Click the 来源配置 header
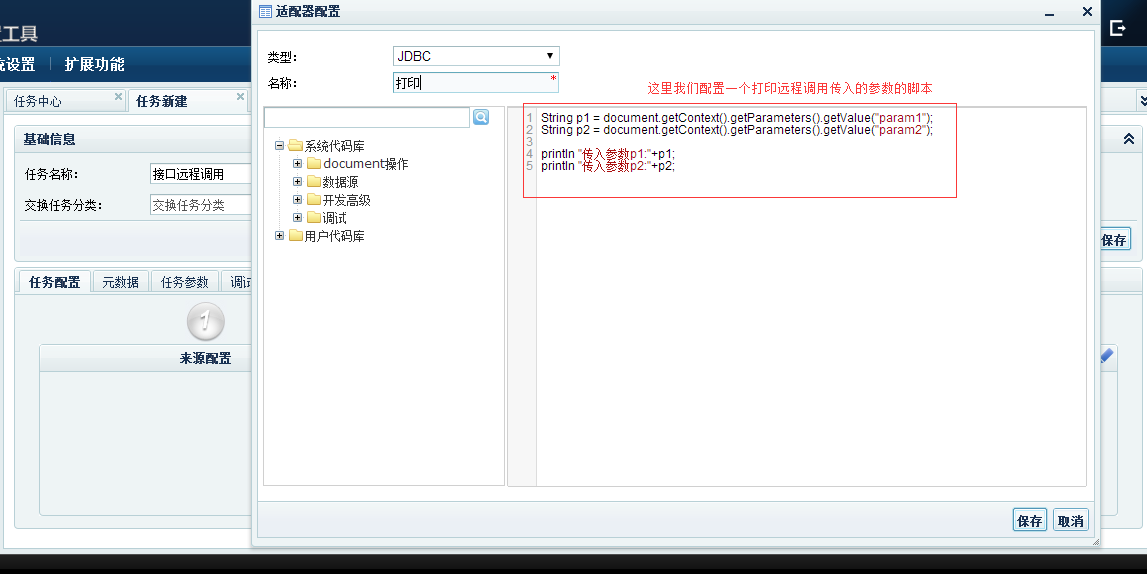Viewport: 1147px width, 574px height. (x=206, y=358)
